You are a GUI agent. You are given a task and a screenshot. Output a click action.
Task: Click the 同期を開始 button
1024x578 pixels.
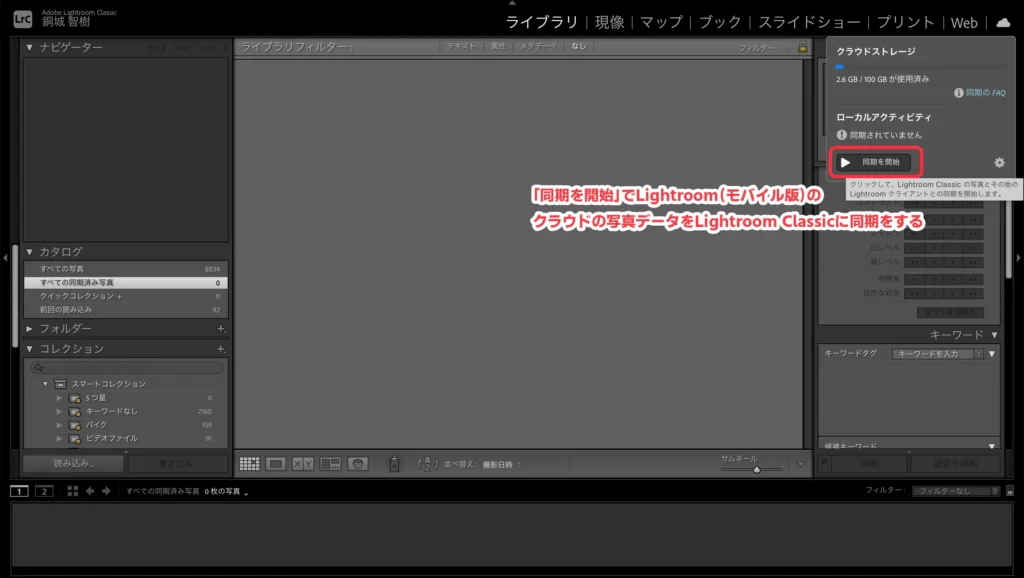(872, 162)
